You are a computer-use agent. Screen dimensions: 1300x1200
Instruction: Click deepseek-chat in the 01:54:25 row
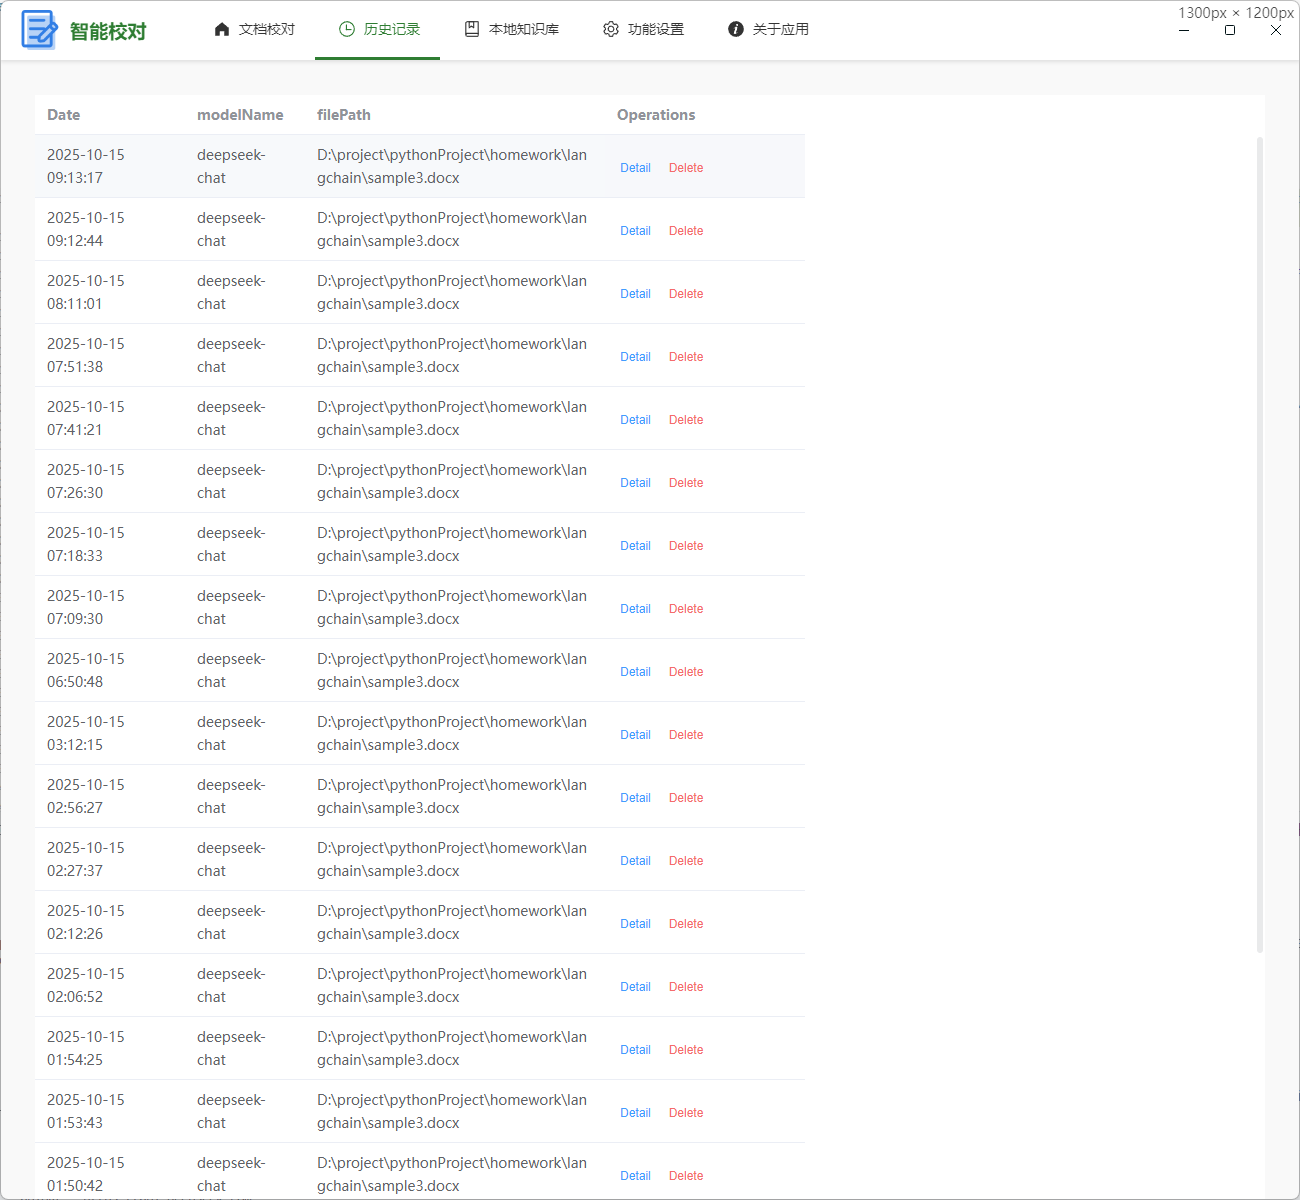pos(231,1048)
